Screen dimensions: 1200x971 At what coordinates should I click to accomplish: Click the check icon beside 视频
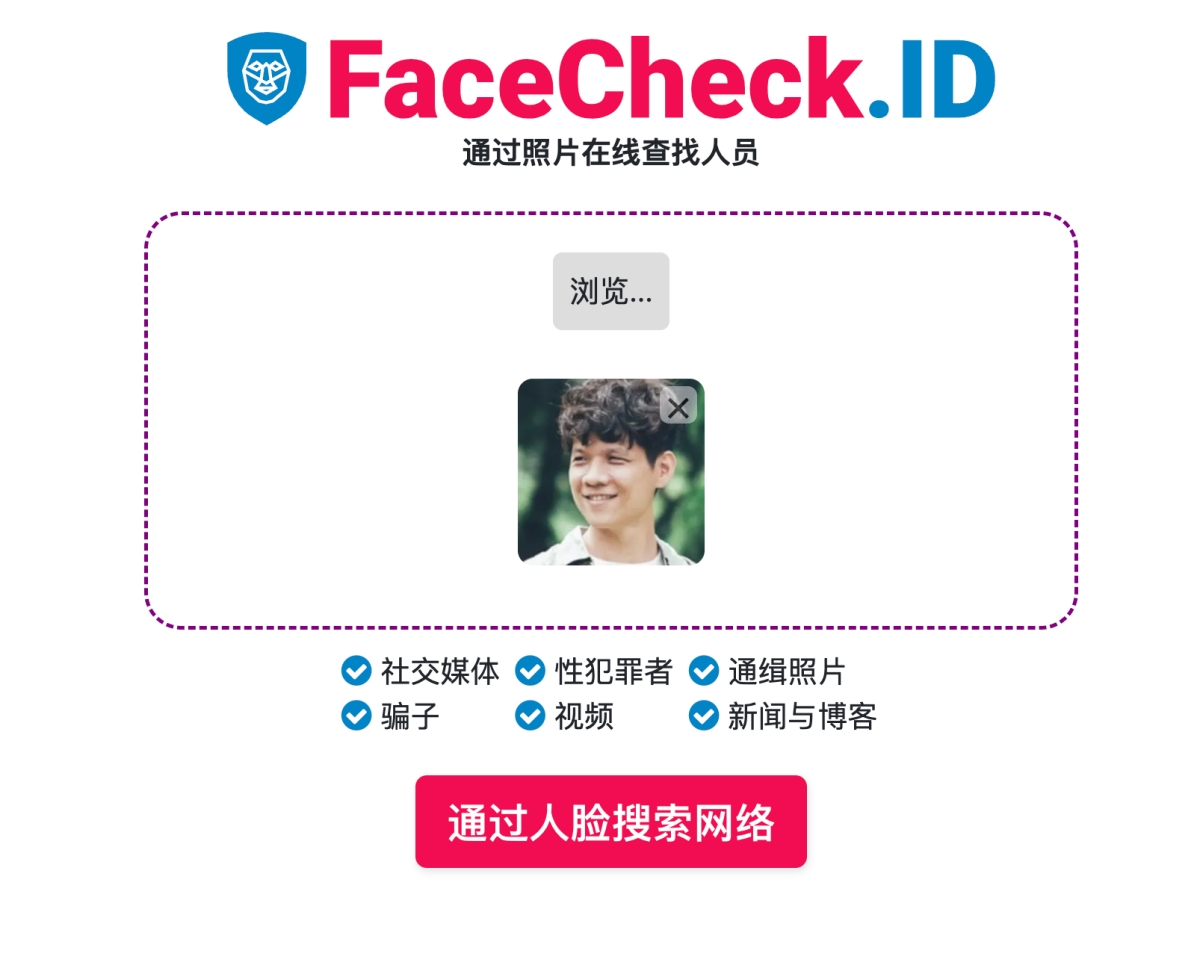coord(530,716)
